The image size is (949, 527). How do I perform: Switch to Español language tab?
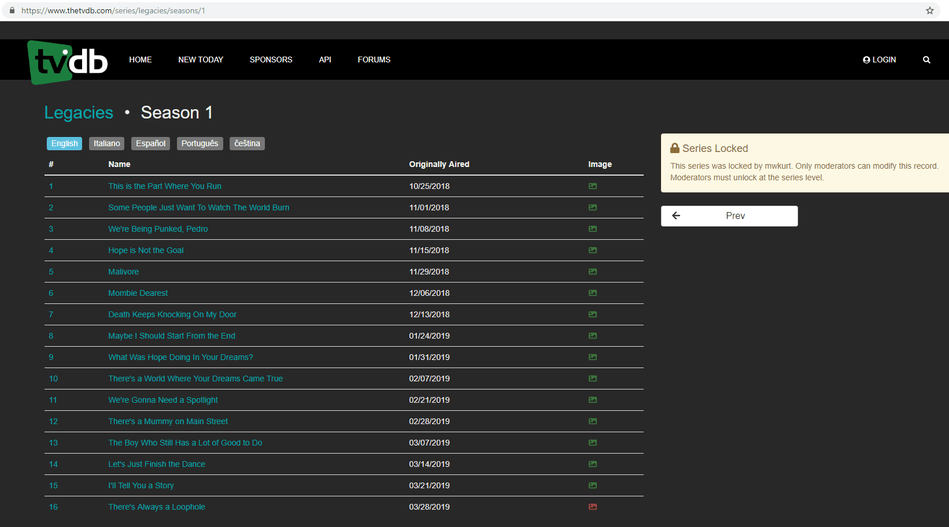point(150,143)
